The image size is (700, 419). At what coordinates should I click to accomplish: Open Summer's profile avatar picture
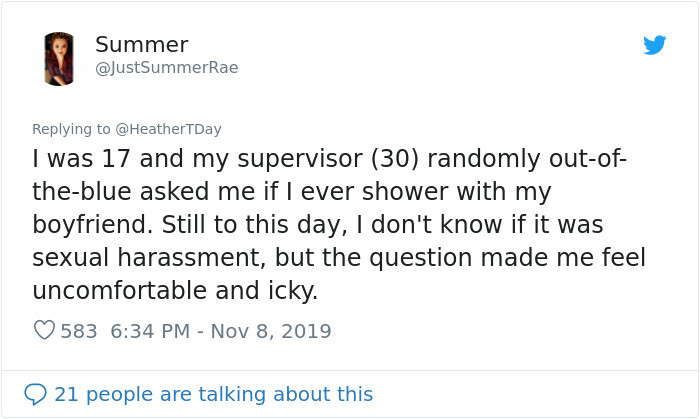[59, 58]
